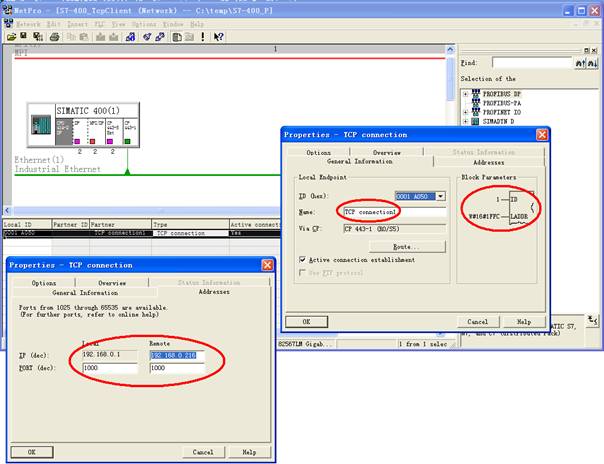This screenshot has width=604, height=464.
Task: Open the View menu
Action: (119, 24)
